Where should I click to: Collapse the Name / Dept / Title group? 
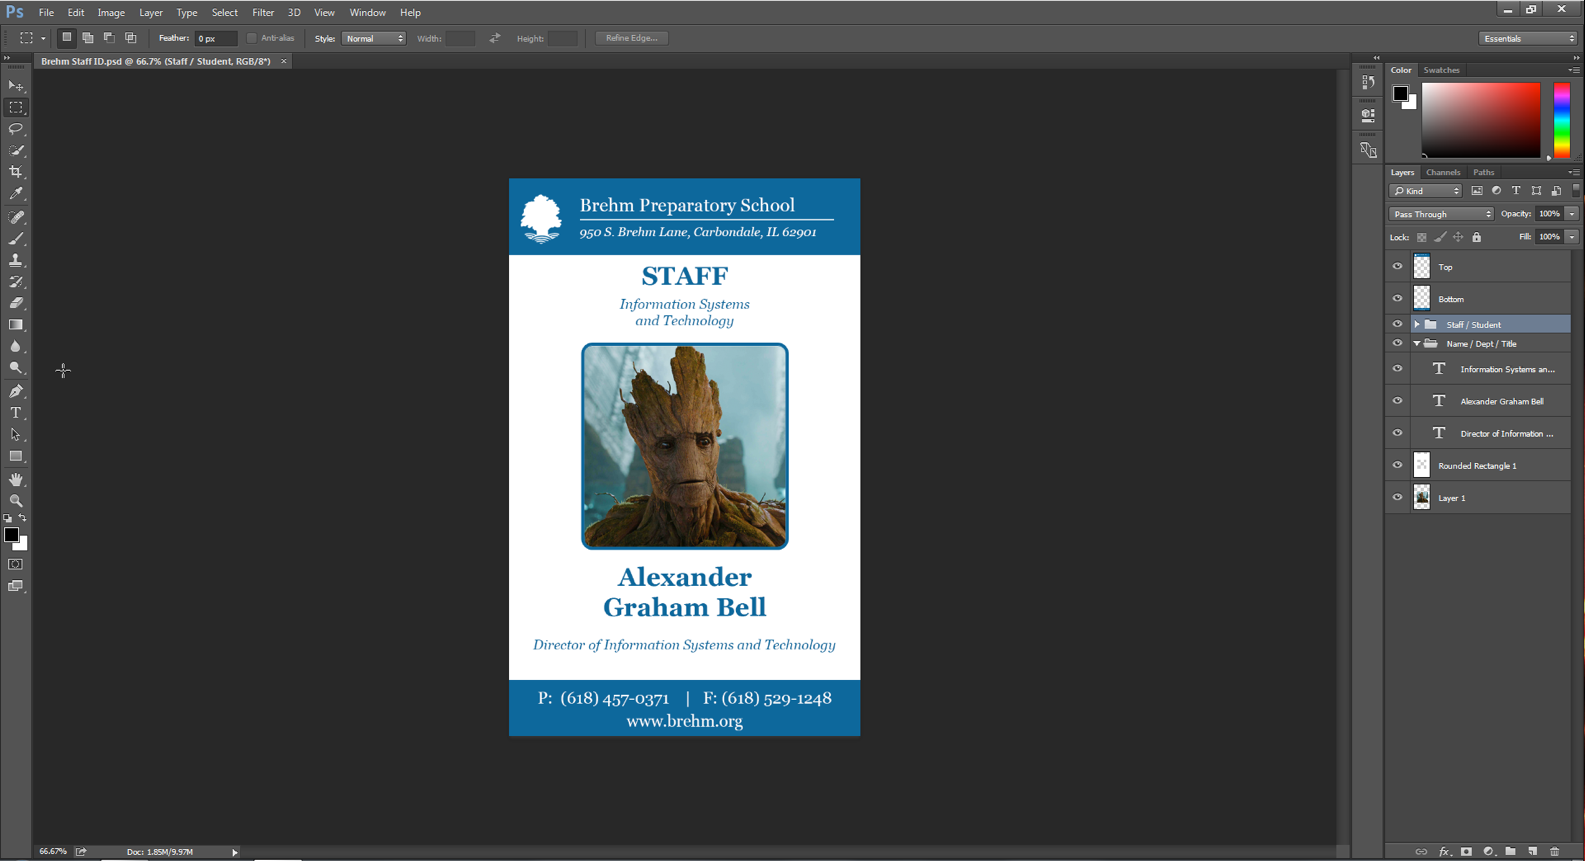coord(1416,344)
